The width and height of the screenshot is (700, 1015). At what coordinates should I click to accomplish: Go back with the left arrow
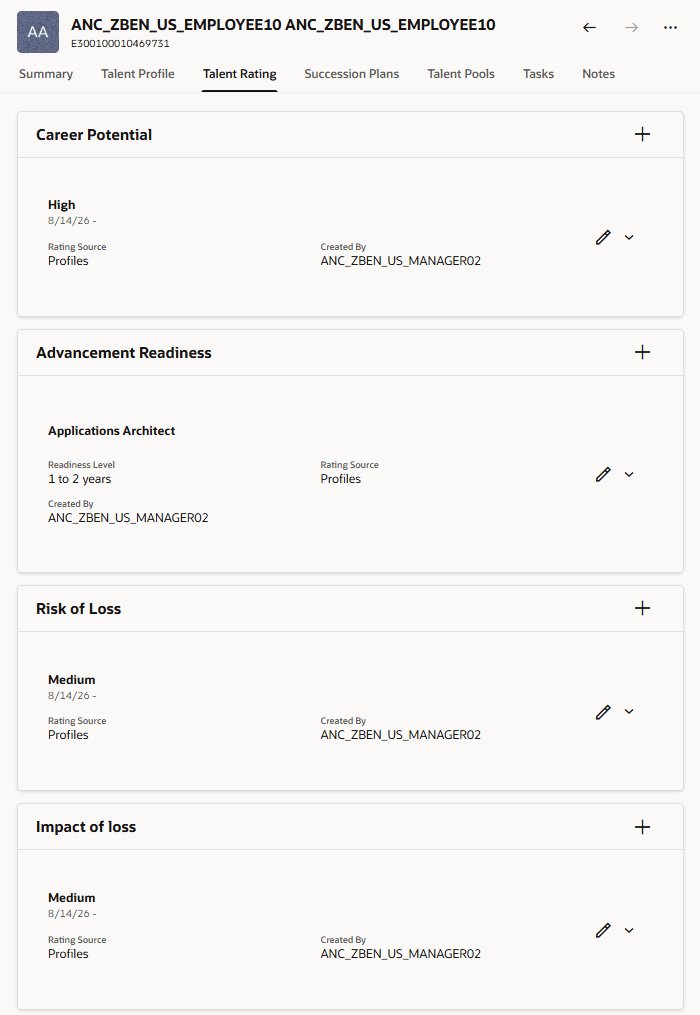(x=589, y=27)
